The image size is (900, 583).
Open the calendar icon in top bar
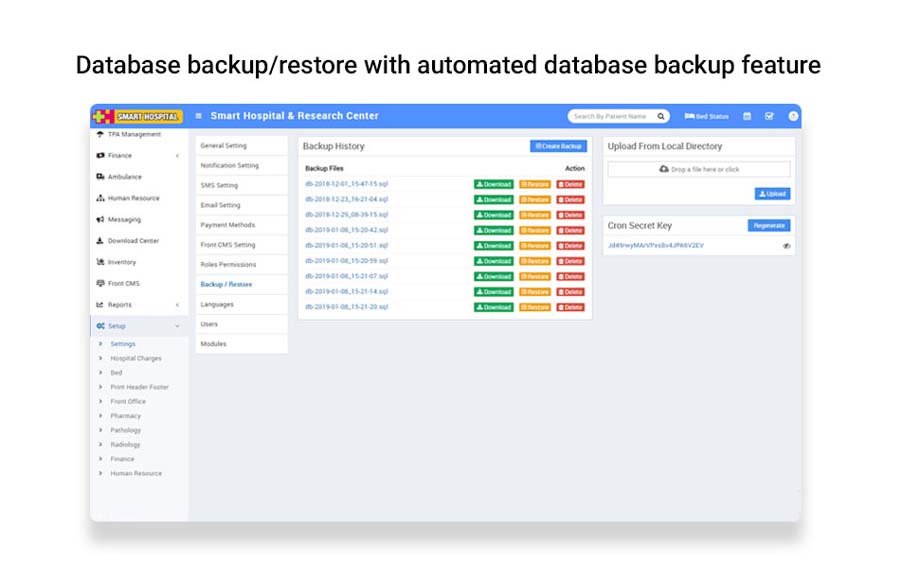(747, 116)
